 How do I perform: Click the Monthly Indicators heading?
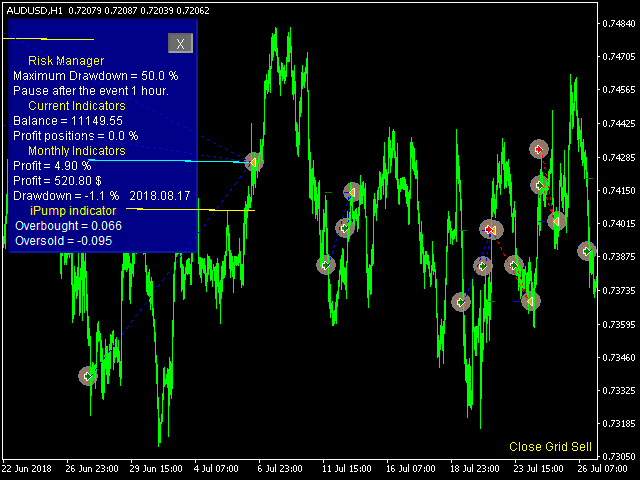[77, 151]
